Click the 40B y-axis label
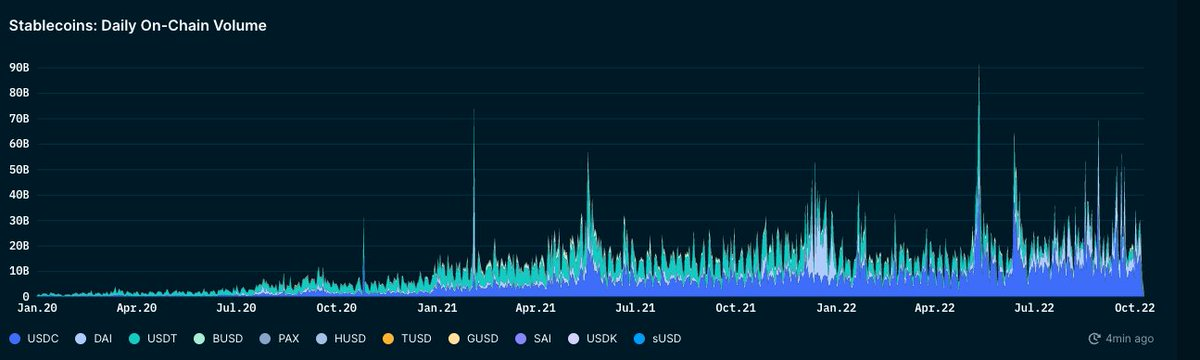The image size is (1200, 360). pyautogui.click(x=18, y=195)
